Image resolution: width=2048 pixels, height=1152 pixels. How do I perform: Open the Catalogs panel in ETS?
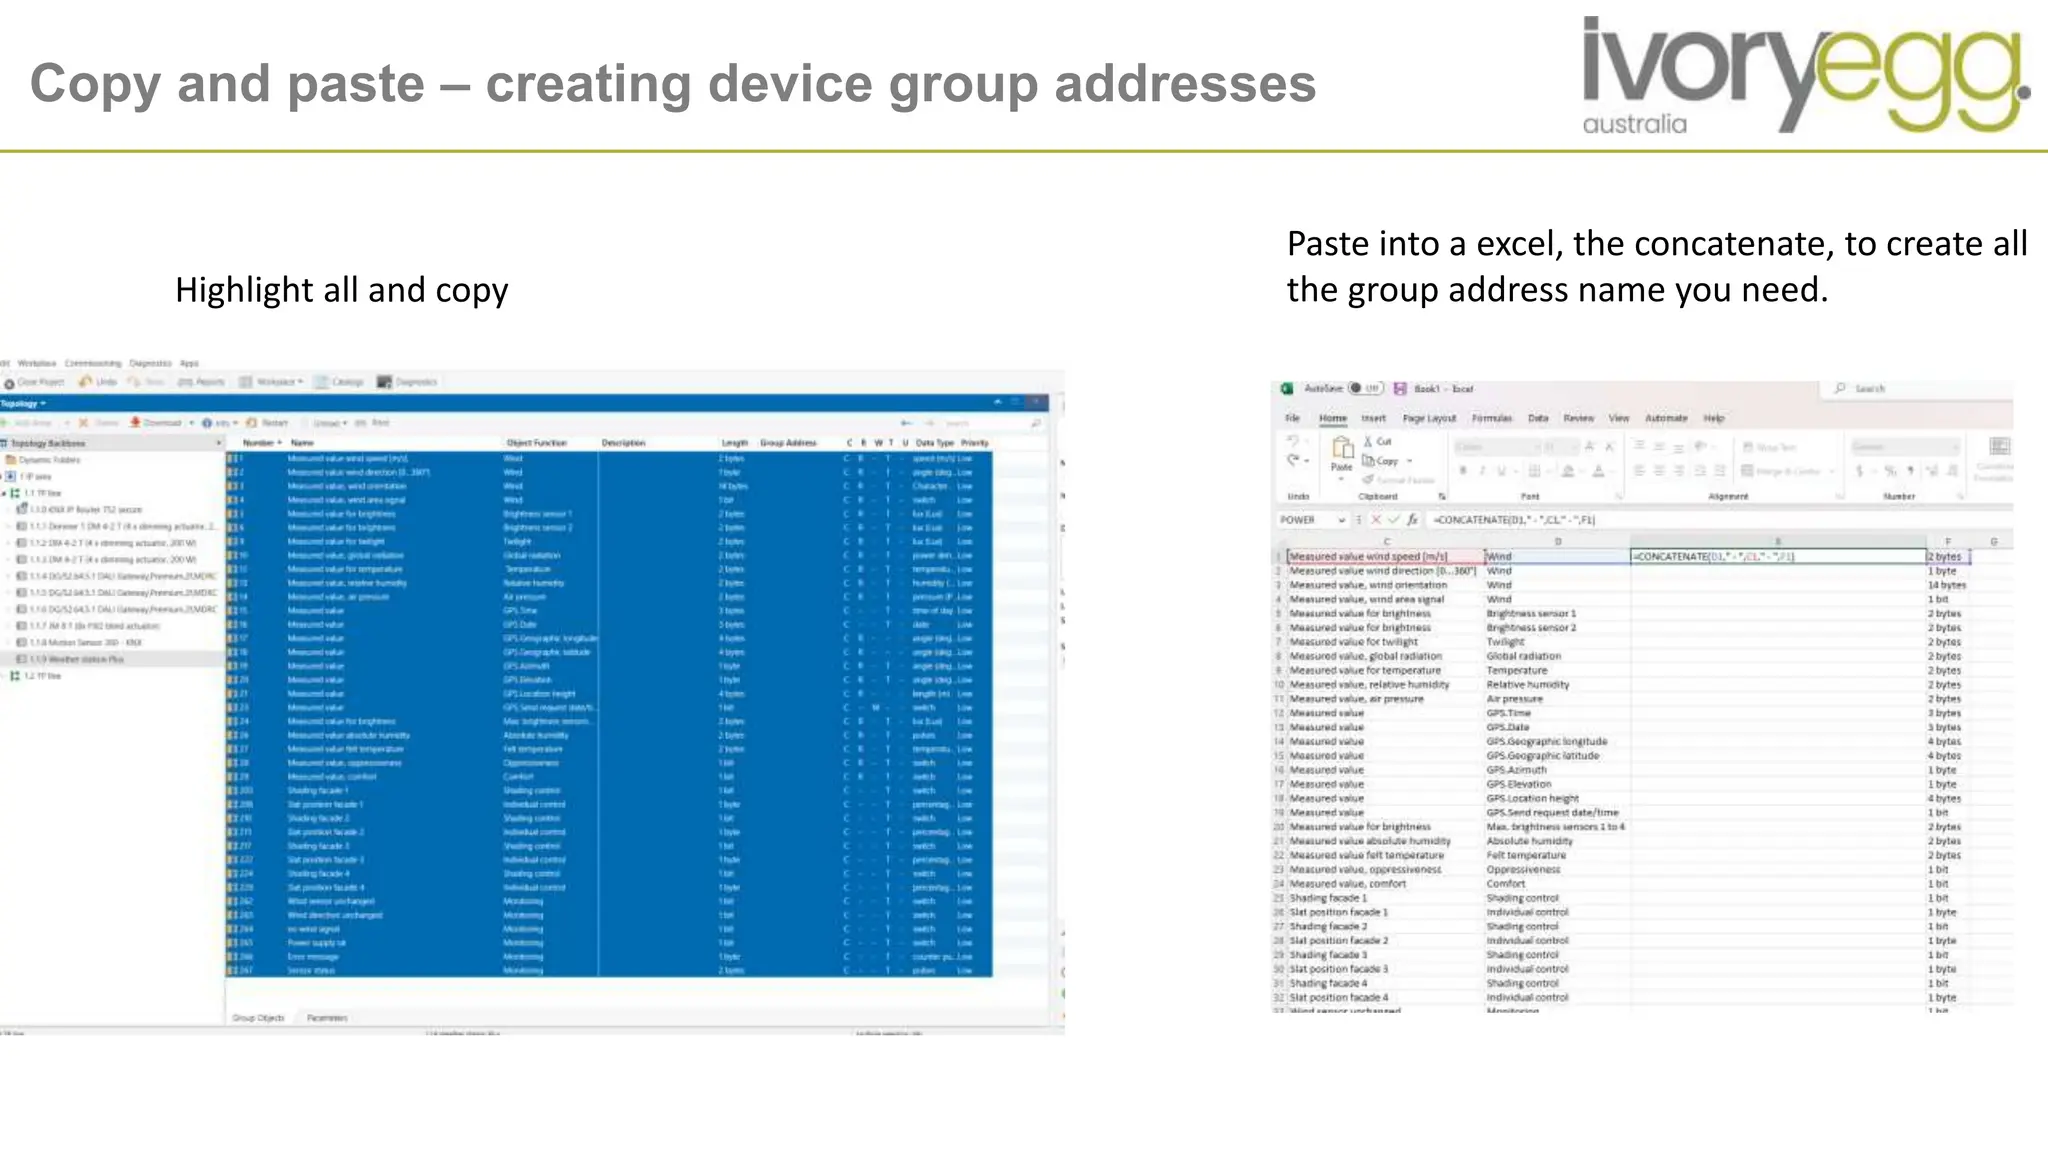[x=339, y=382]
